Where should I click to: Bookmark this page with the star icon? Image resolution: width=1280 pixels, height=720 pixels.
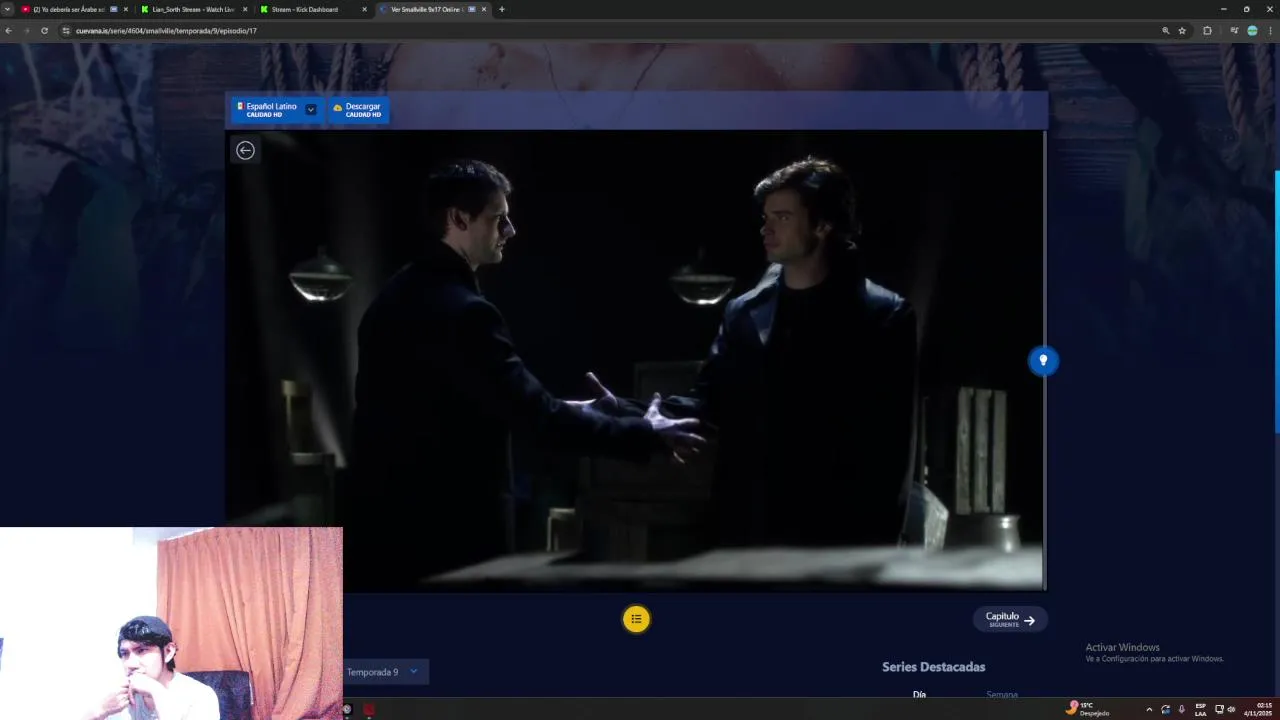click(1182, 31)
